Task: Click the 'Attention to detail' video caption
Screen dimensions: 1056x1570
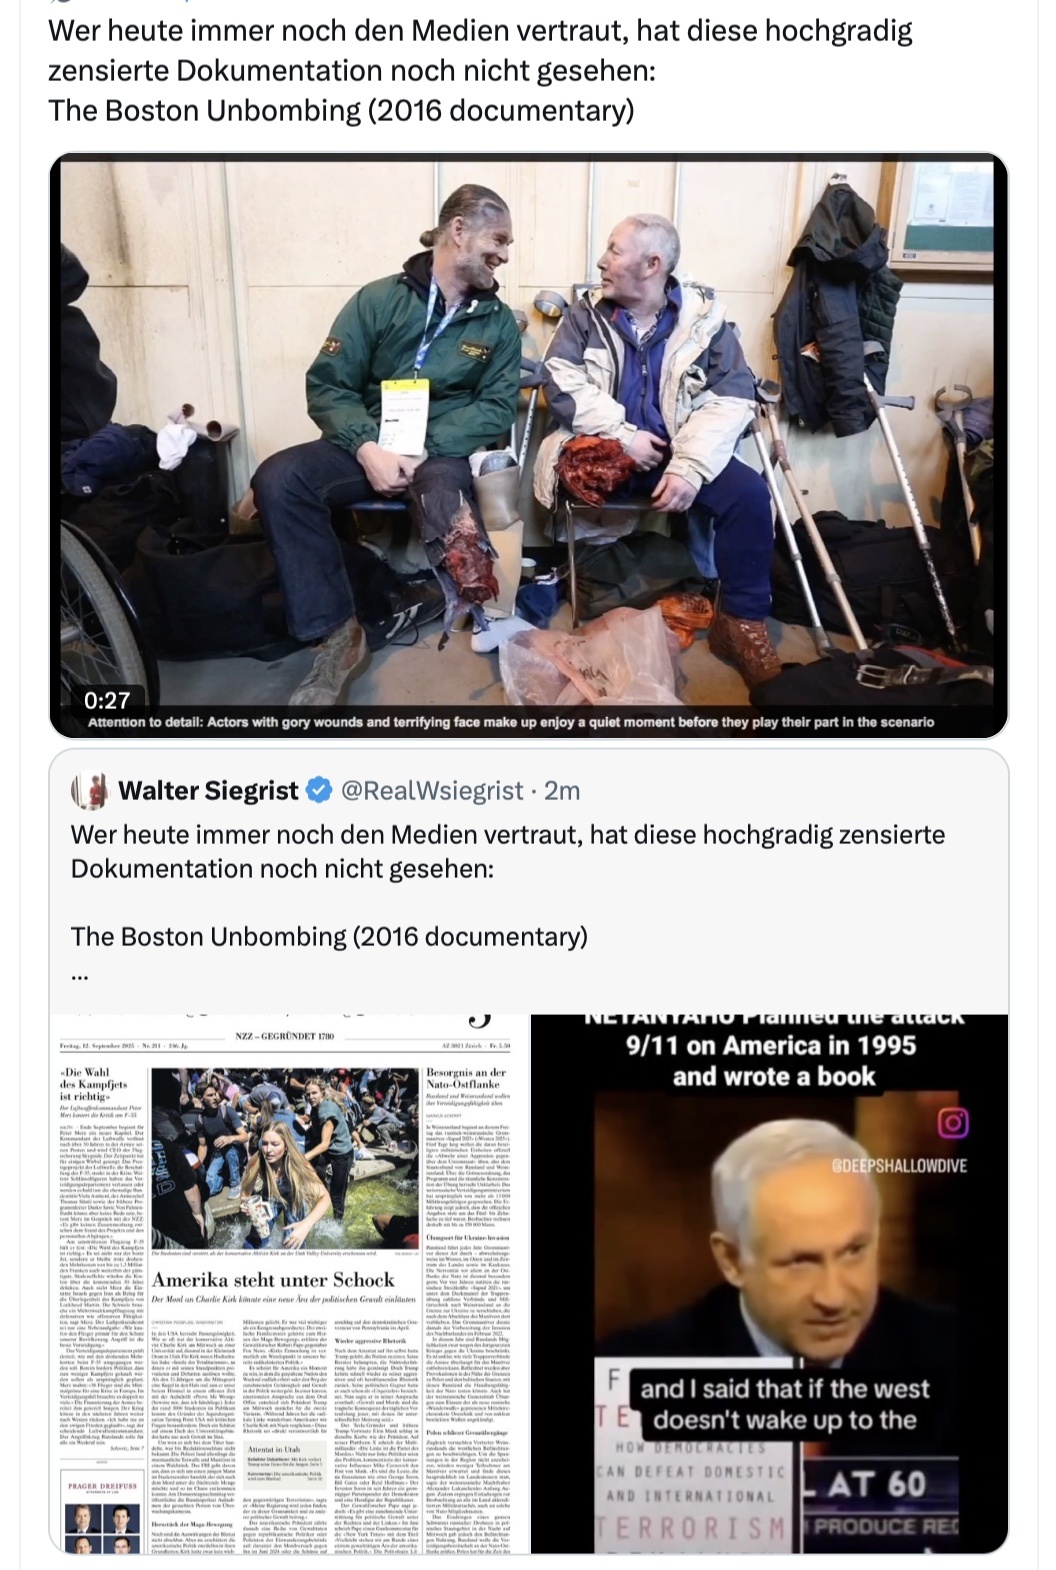Action: click(511, 722)
